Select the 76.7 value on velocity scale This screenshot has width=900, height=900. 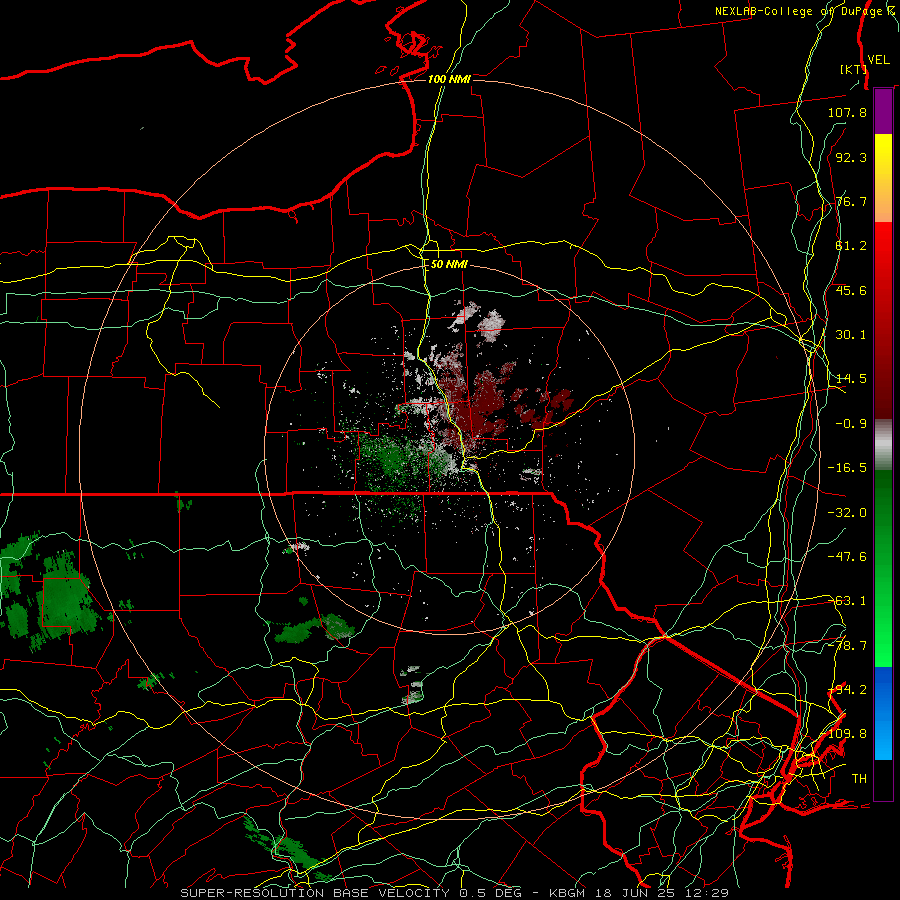click(x=851, y=201)
